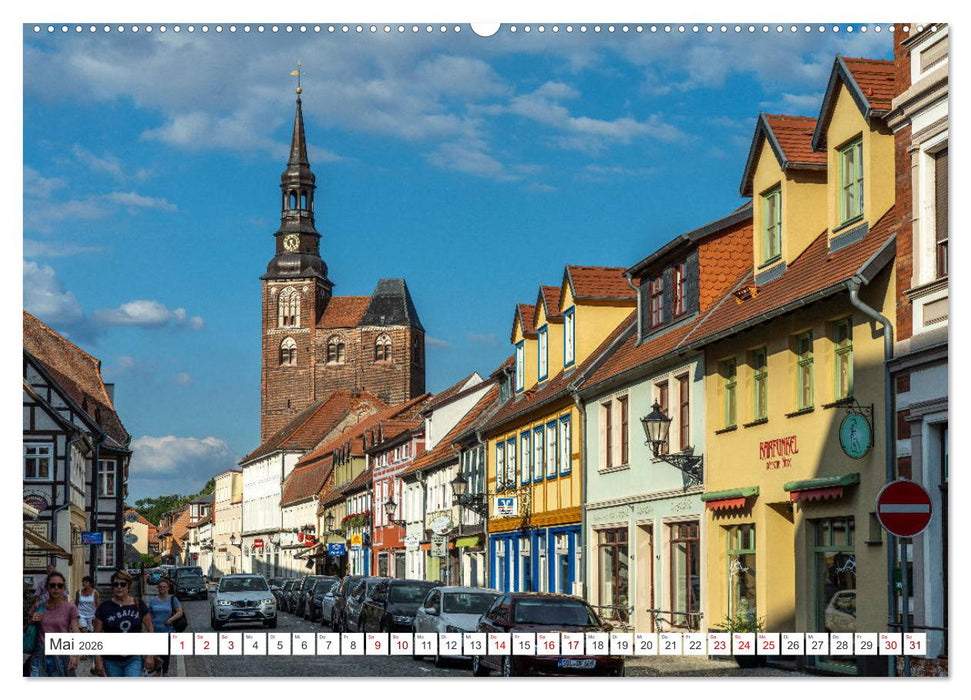The width and height of the screenshot is (971, 700).
Task: Expand the date cell for the 1st
Action: [181, 644]
